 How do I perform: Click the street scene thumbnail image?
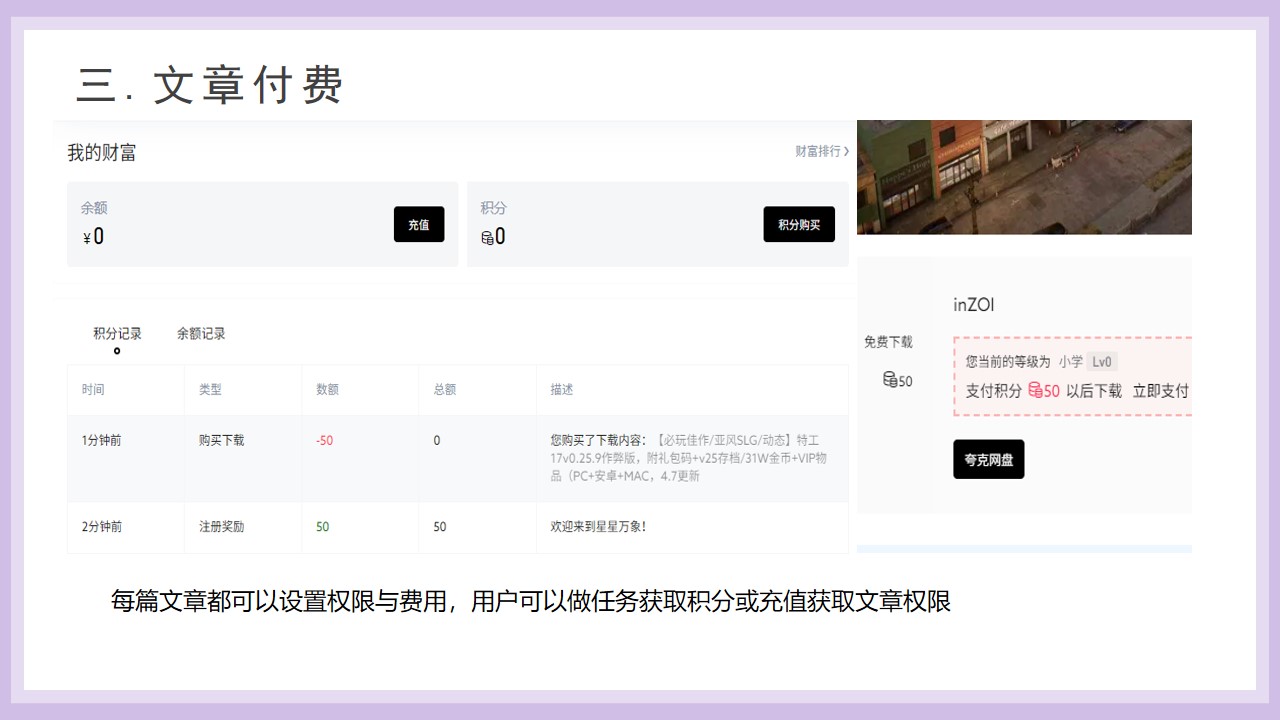pos(1024,177)
